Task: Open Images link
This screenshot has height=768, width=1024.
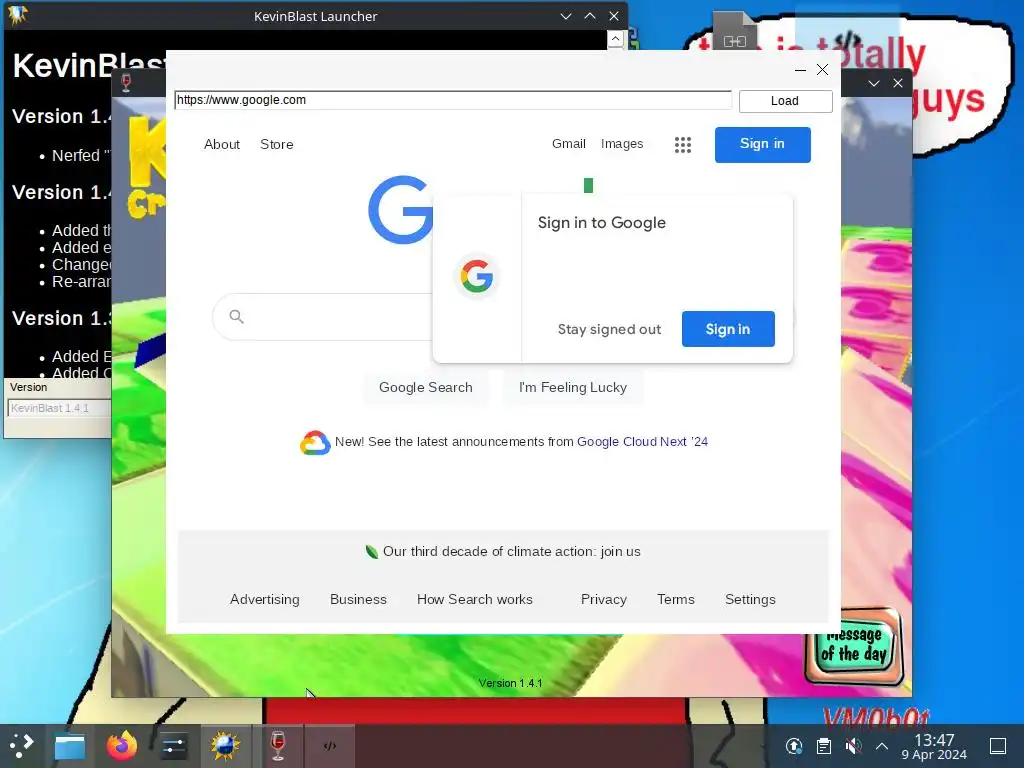Action: coord(622,144)
